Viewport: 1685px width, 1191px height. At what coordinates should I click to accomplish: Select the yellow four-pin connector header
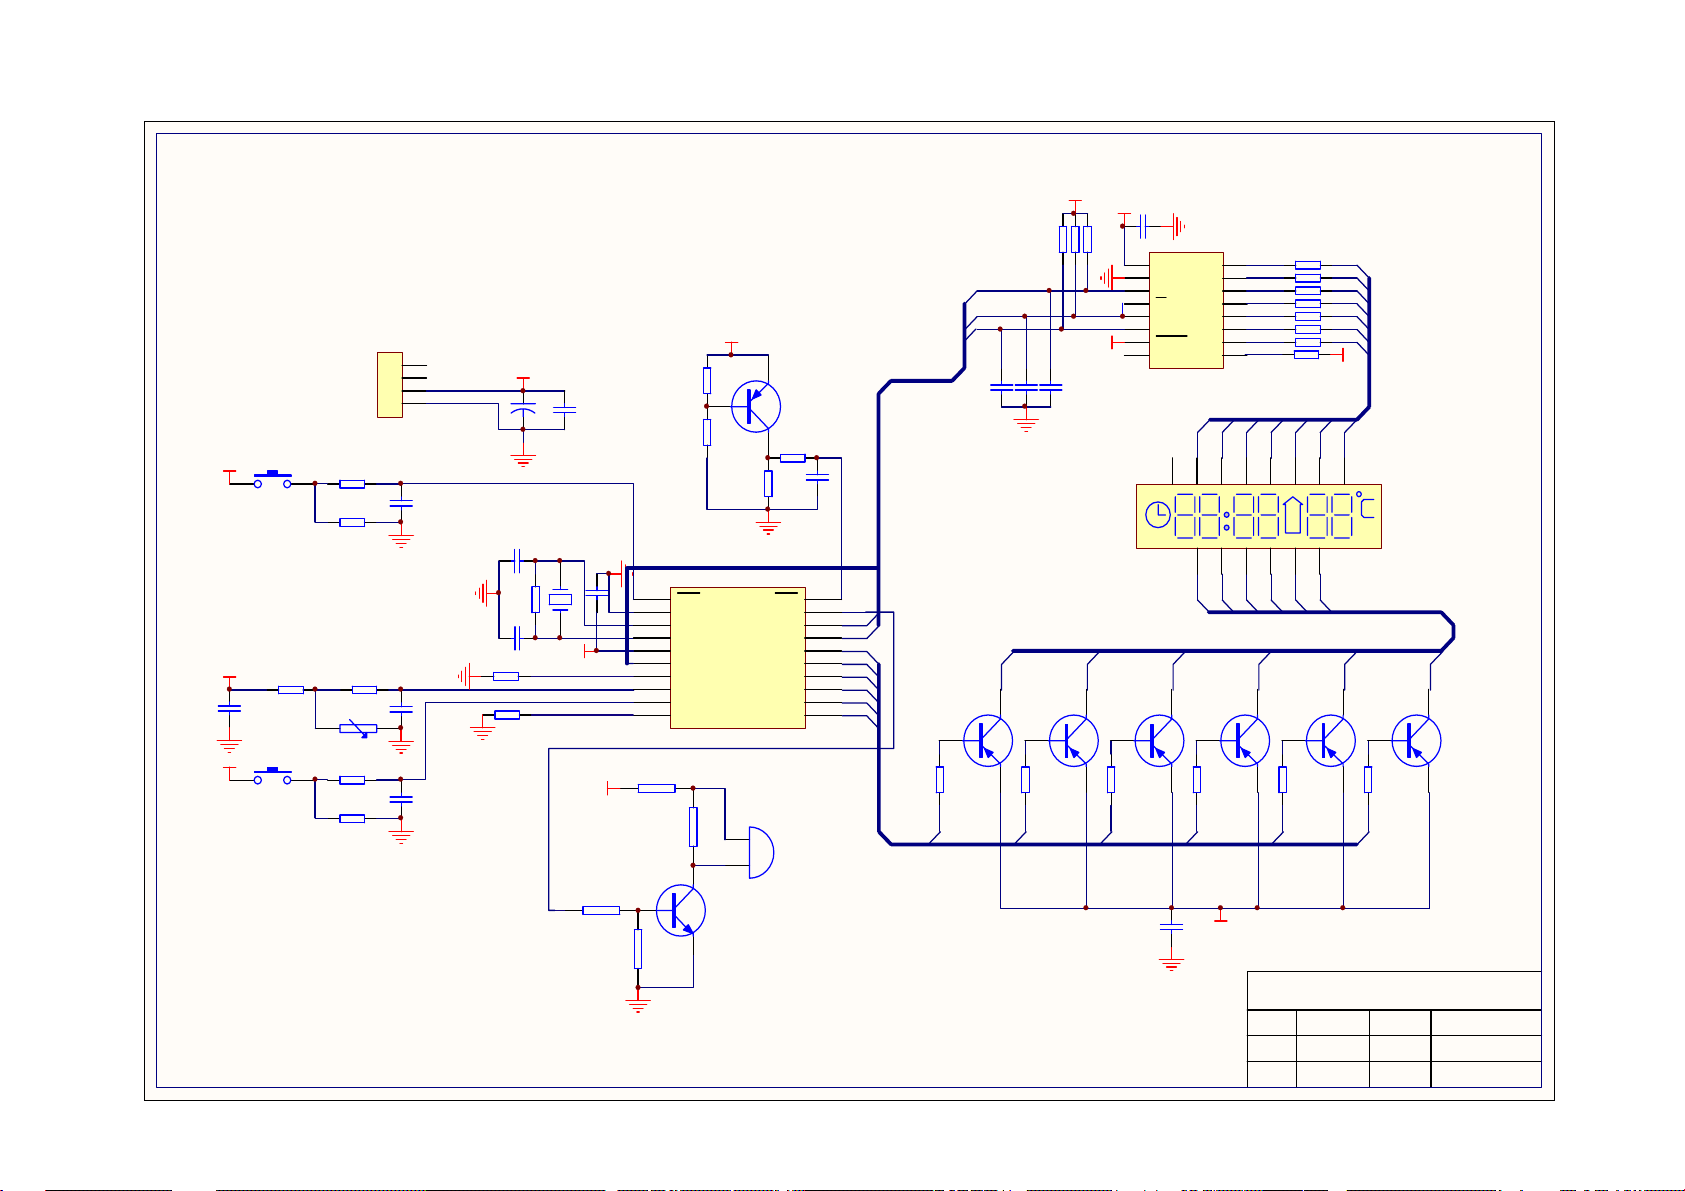pos(390,384)
